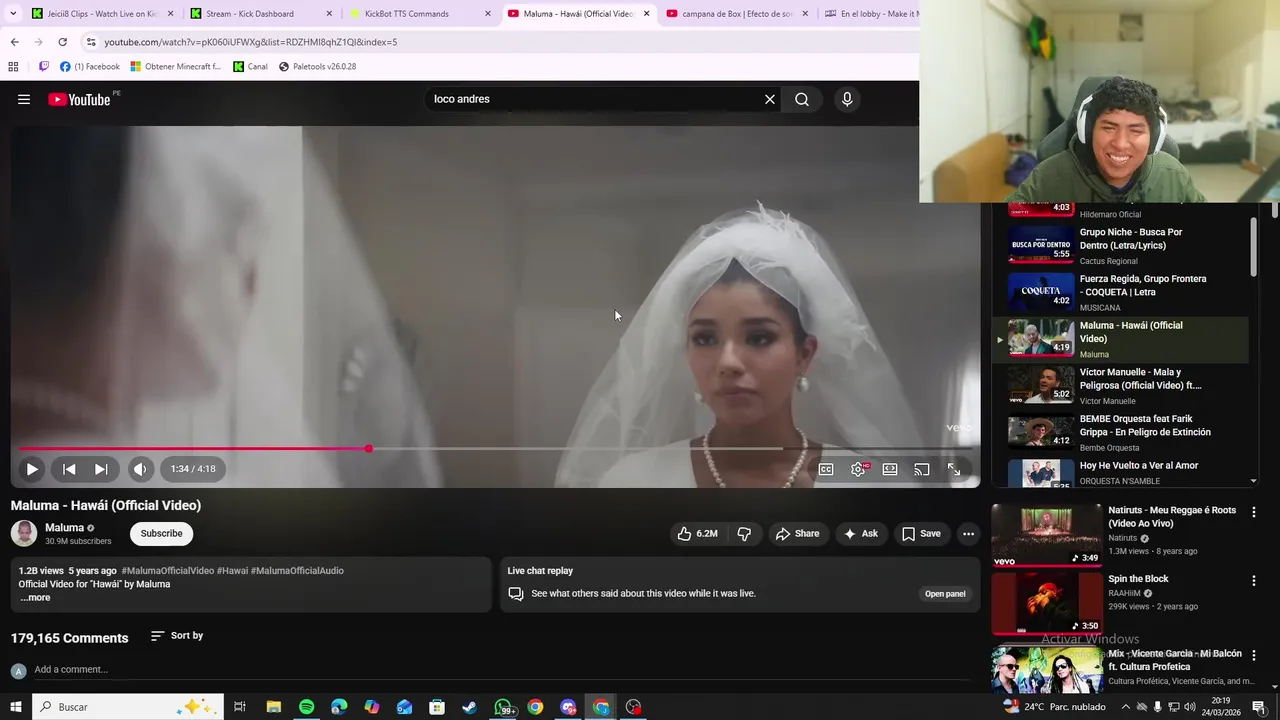Open options for Mix Vicente Garcia
The width and height of the screenshot is (1280, 720).
coord(1254,655)
